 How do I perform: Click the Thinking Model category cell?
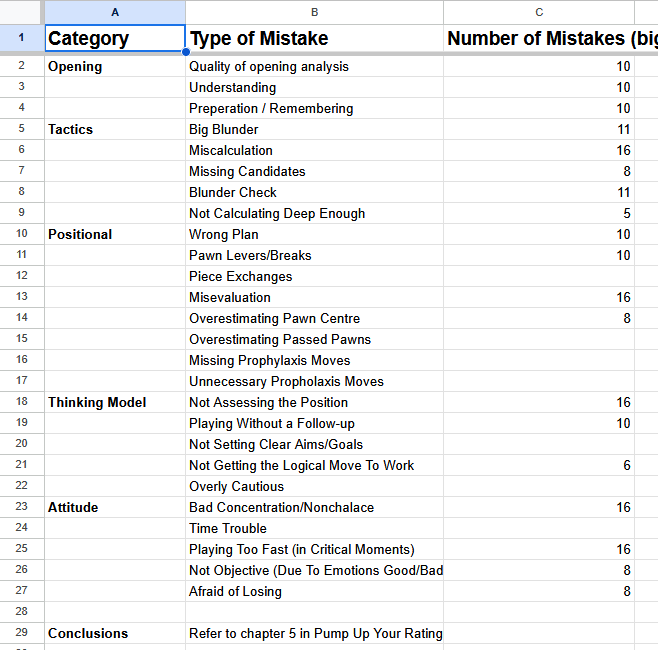point(115,402)
